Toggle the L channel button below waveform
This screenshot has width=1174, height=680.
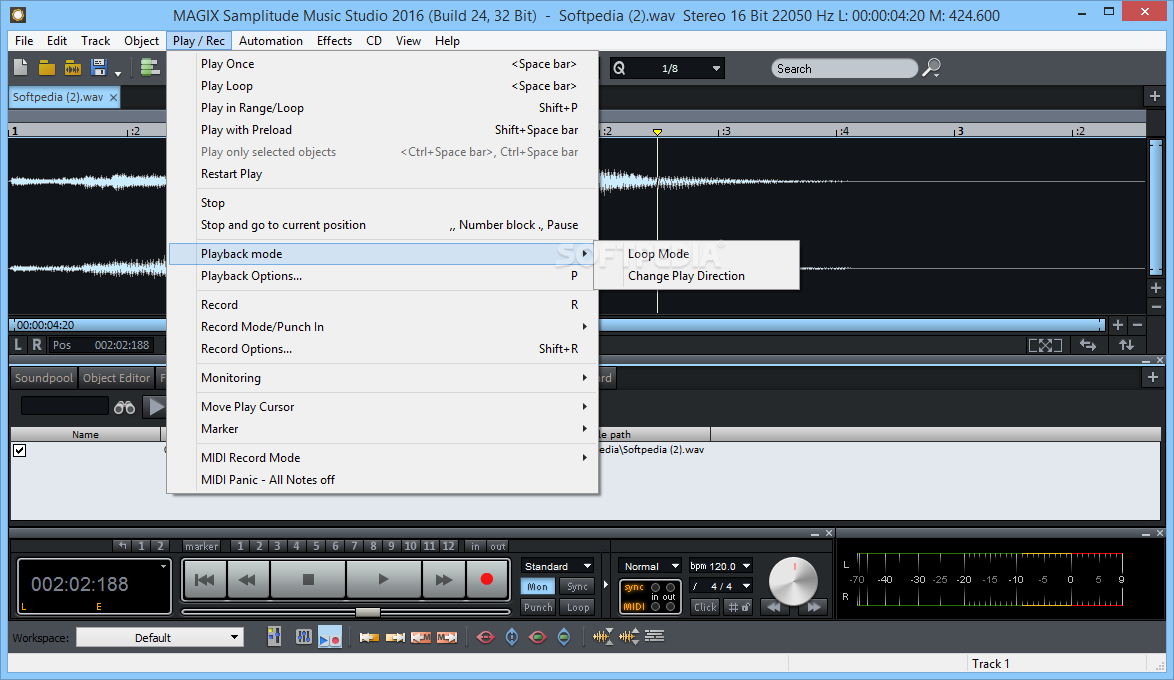point(18,344)
